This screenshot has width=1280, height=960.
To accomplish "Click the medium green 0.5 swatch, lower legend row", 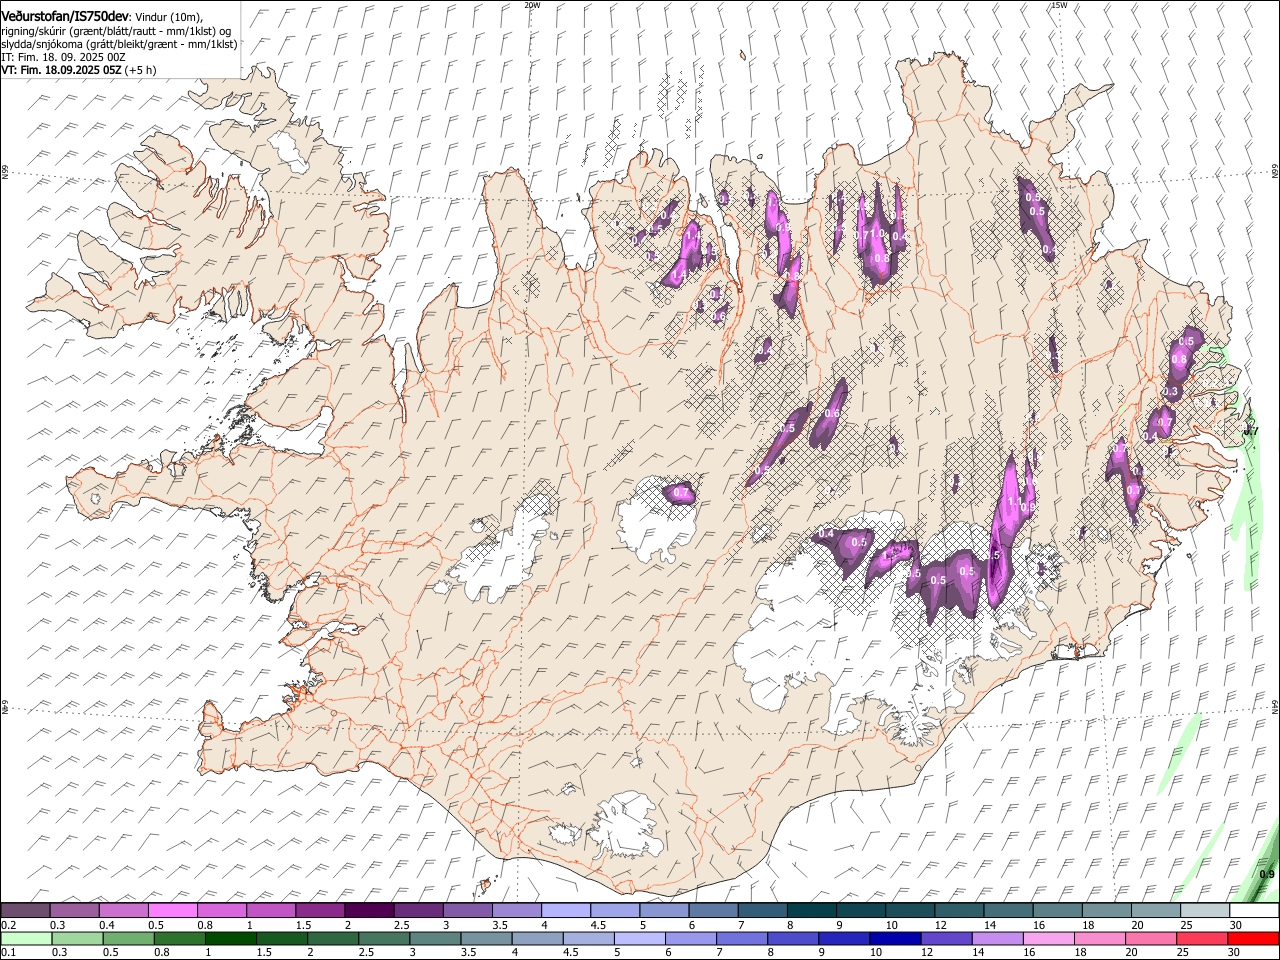I will (128, 938).
